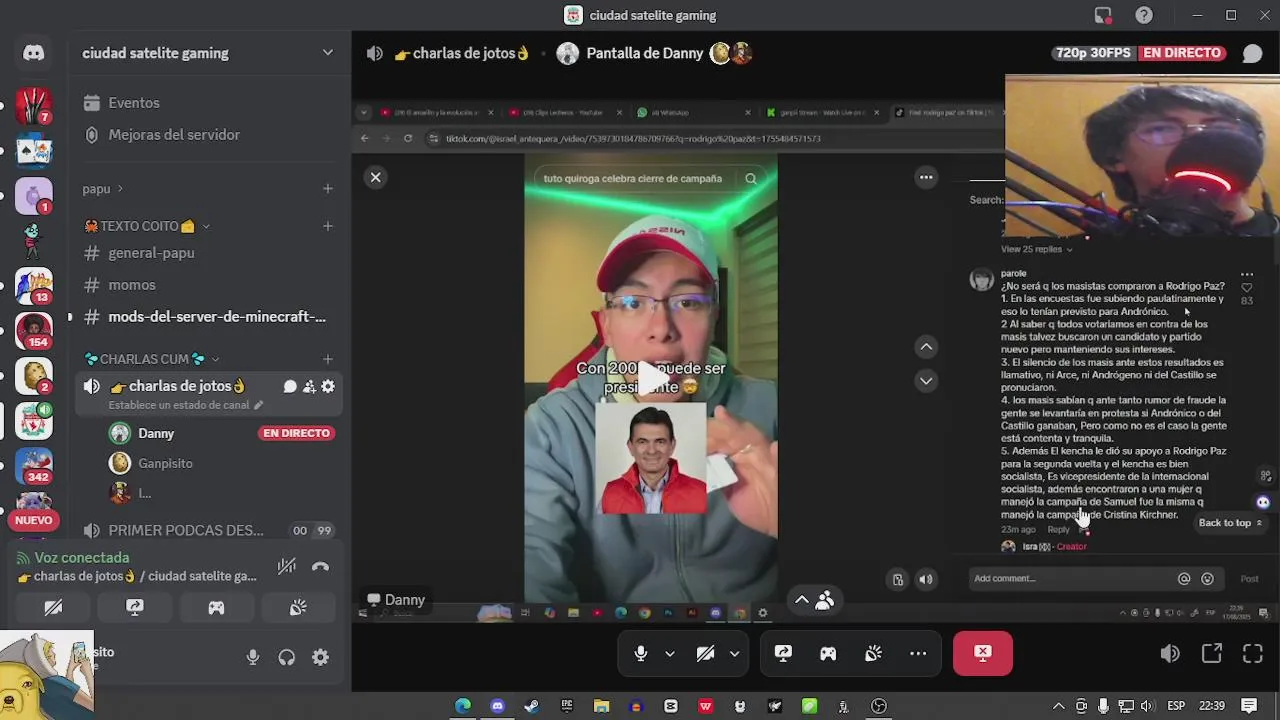Image resolution: width=1280 pixels, height=720 pixels.
Task: Click Back to top in comments
Action: pos(1230,522)
